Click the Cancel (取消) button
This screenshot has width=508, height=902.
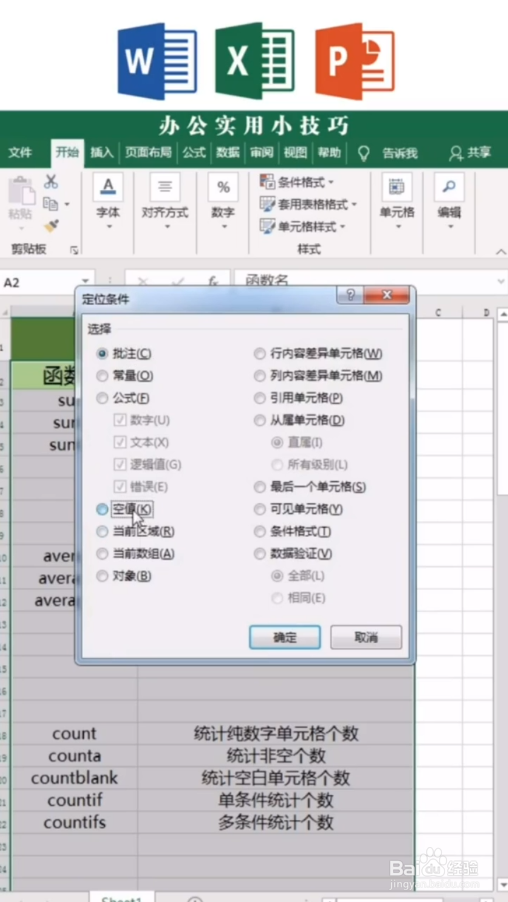366,637
